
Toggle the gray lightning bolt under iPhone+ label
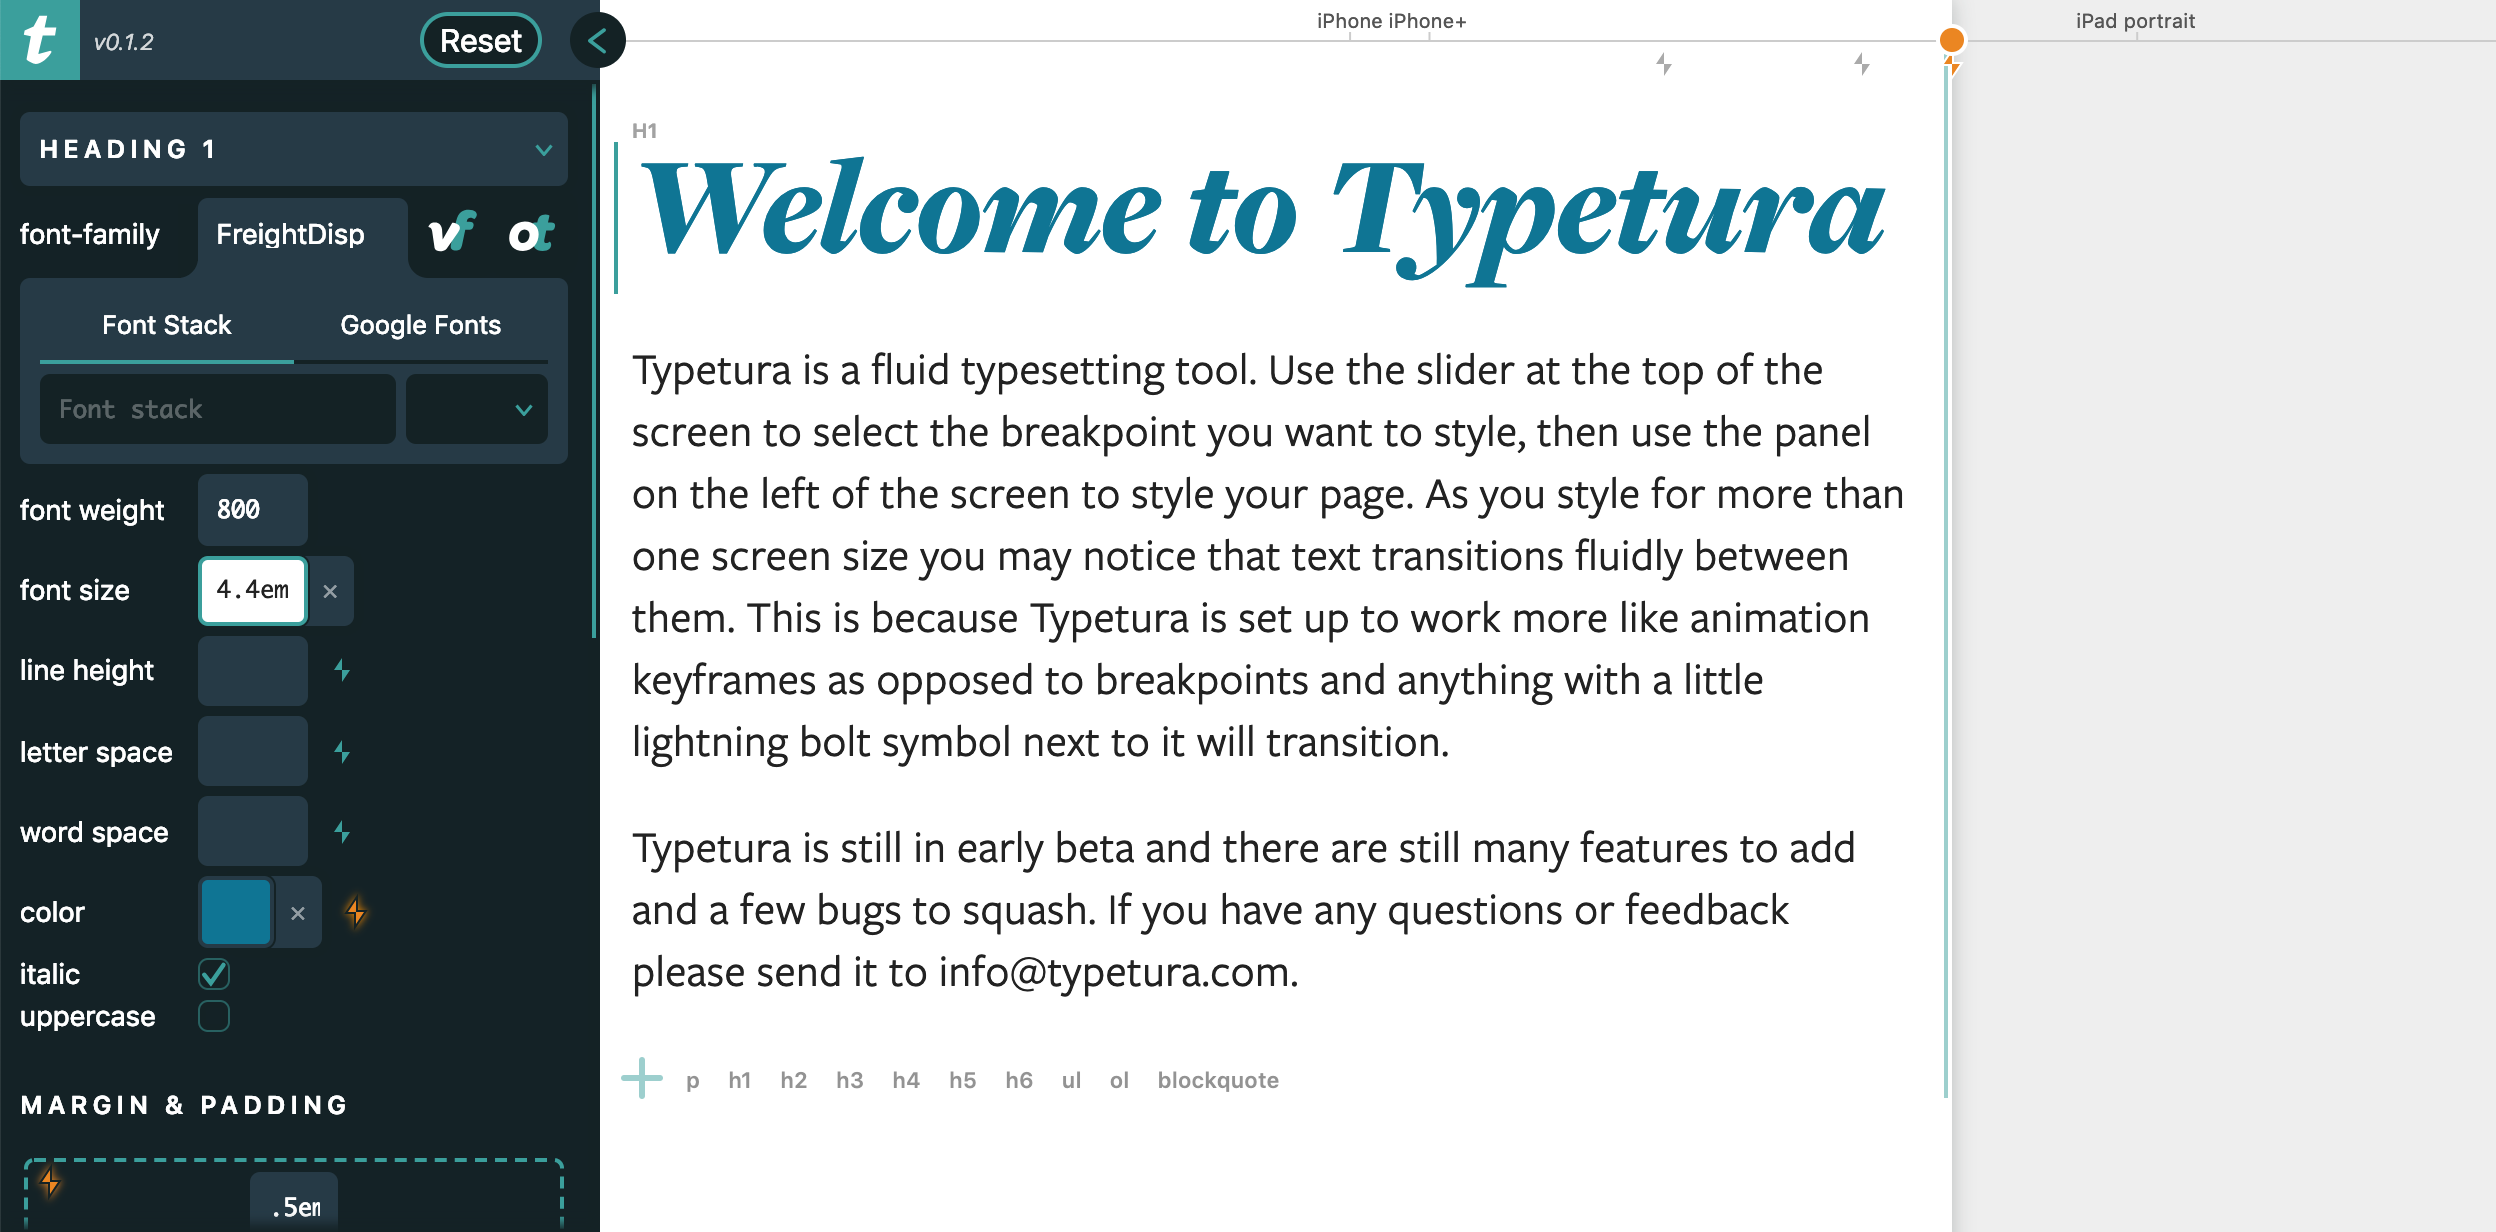click(1663, 62)
